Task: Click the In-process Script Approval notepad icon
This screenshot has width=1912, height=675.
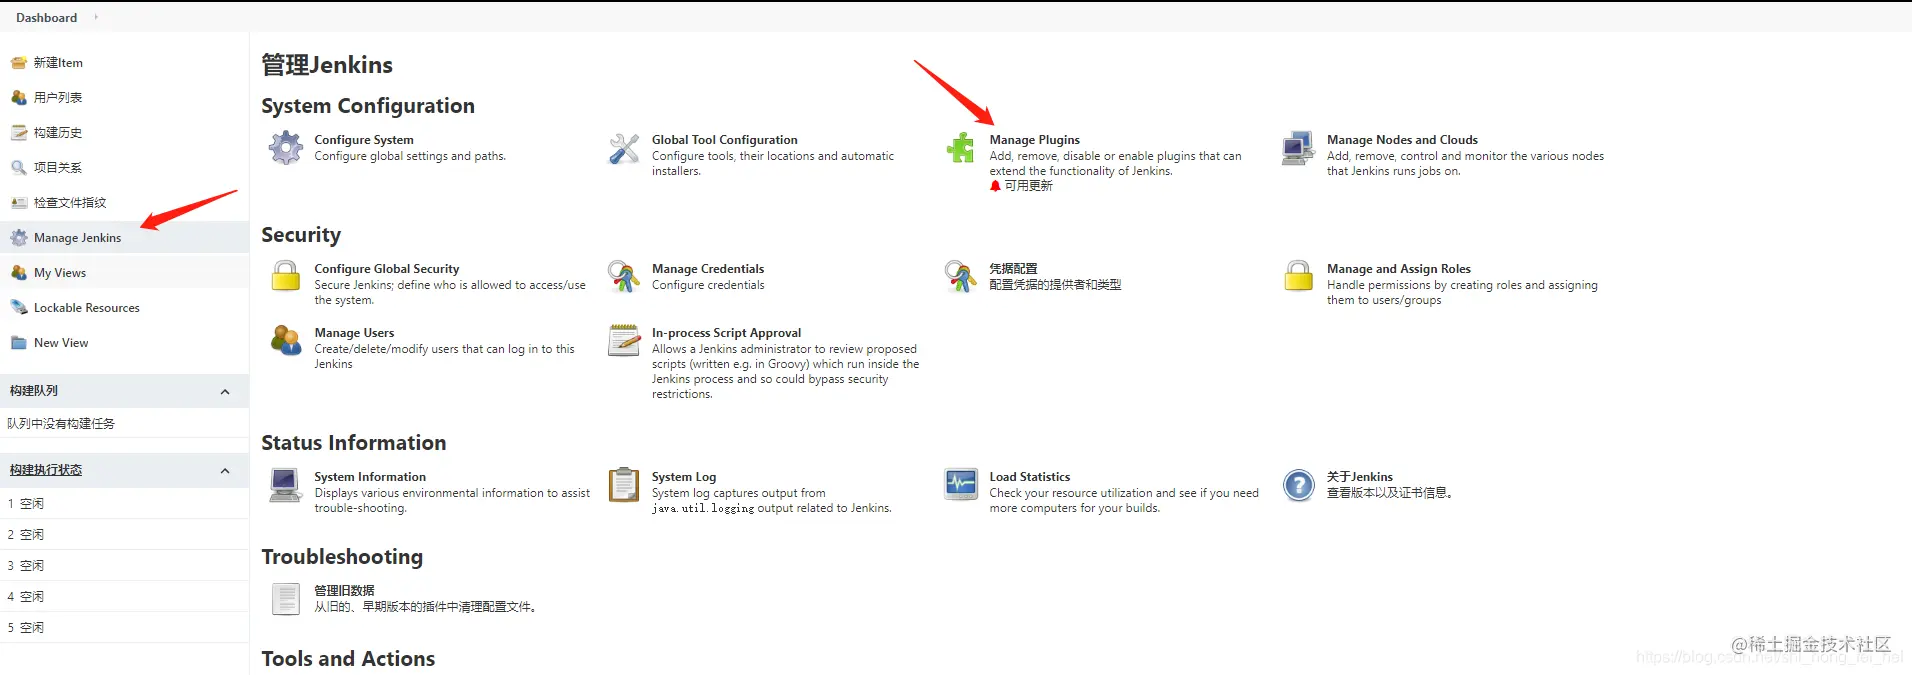Action: tap(624, 340)
